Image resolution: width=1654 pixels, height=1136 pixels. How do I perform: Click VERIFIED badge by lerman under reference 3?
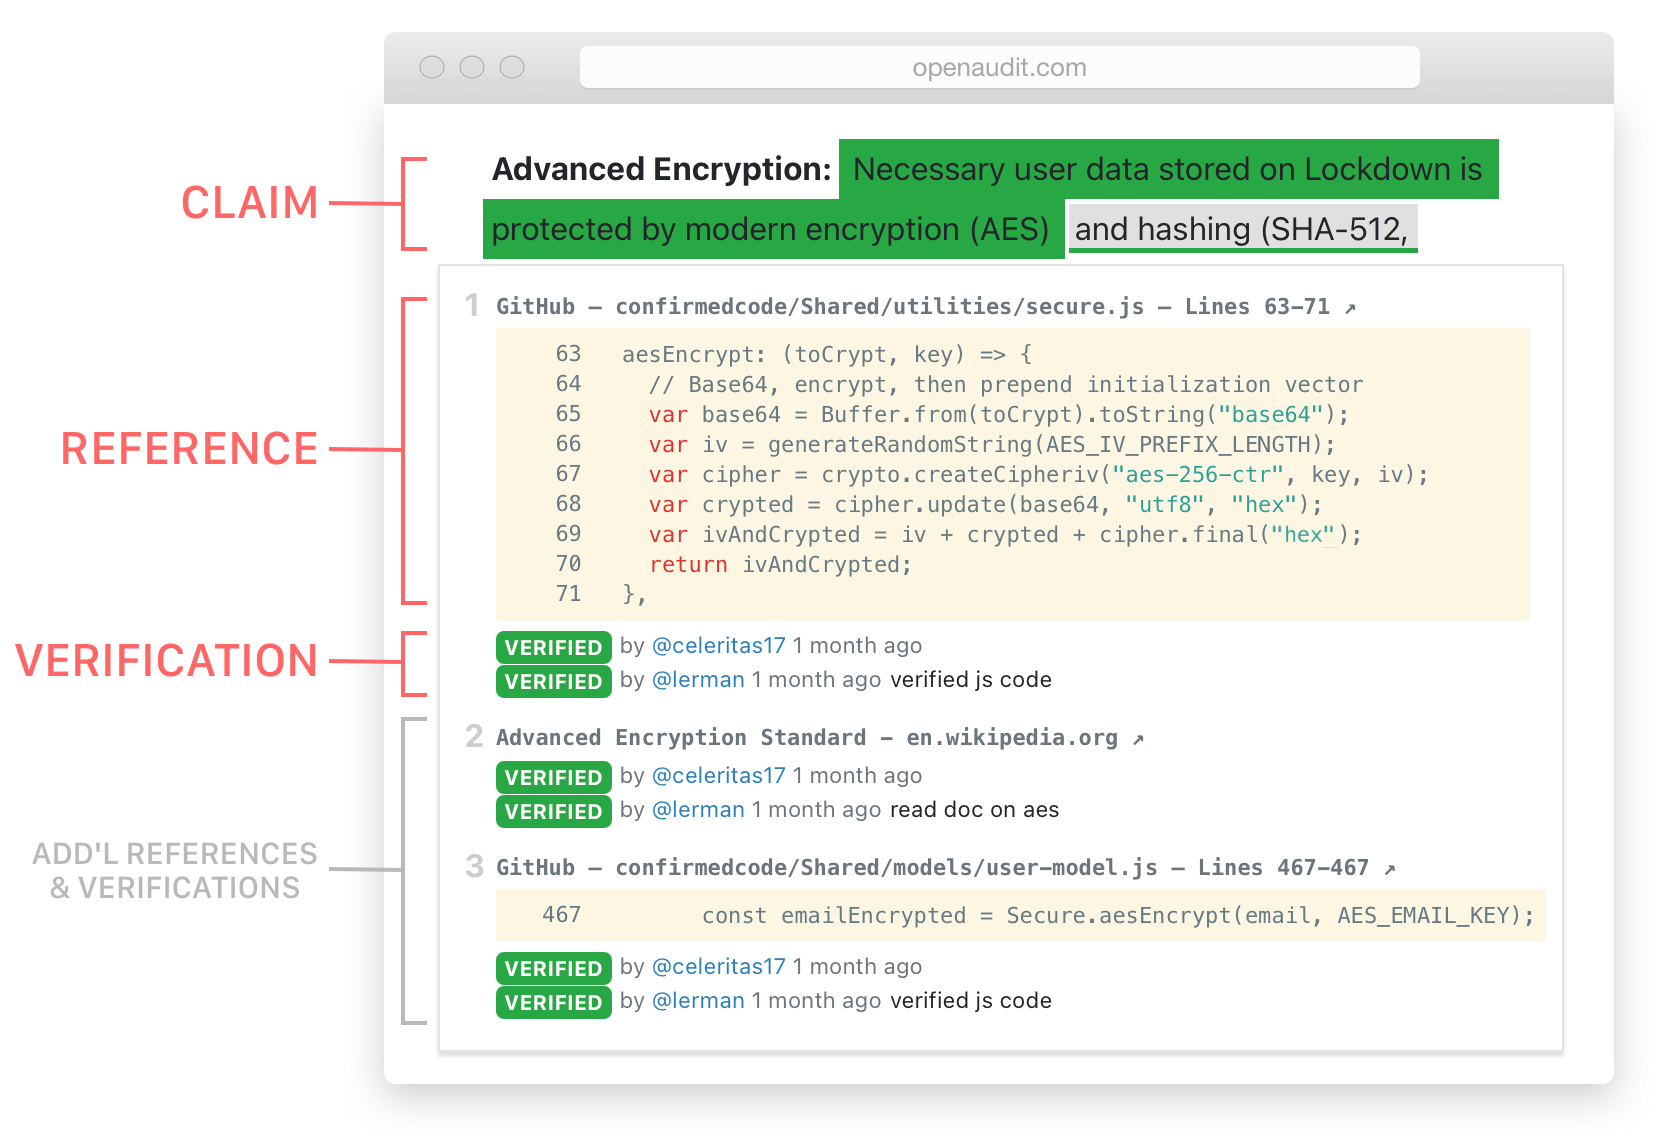point(553,1002)
